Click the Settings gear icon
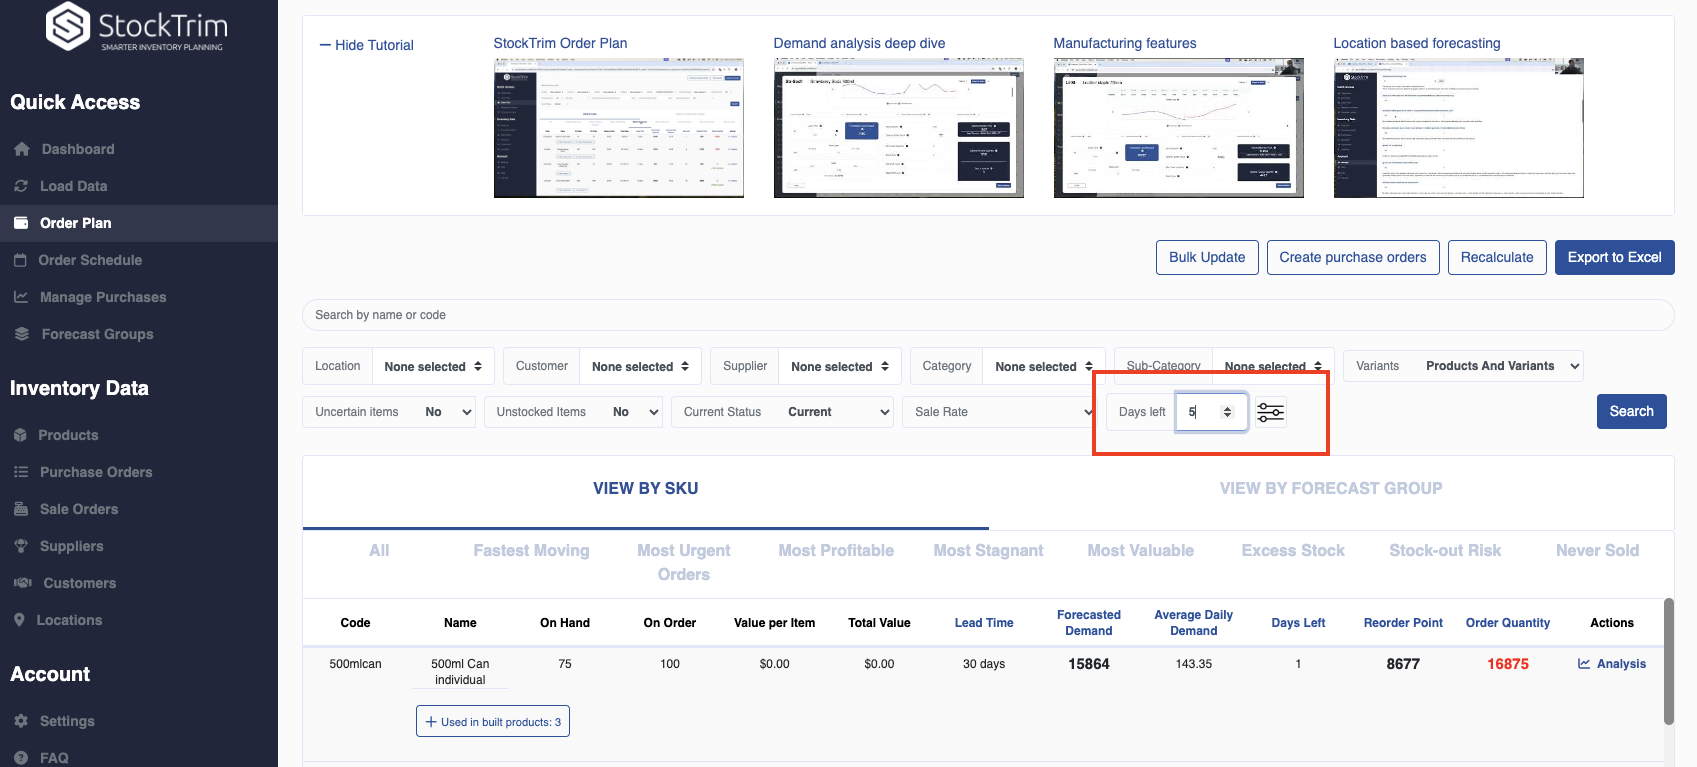This screenshot has width=1697, height=767. pos(21,721)
